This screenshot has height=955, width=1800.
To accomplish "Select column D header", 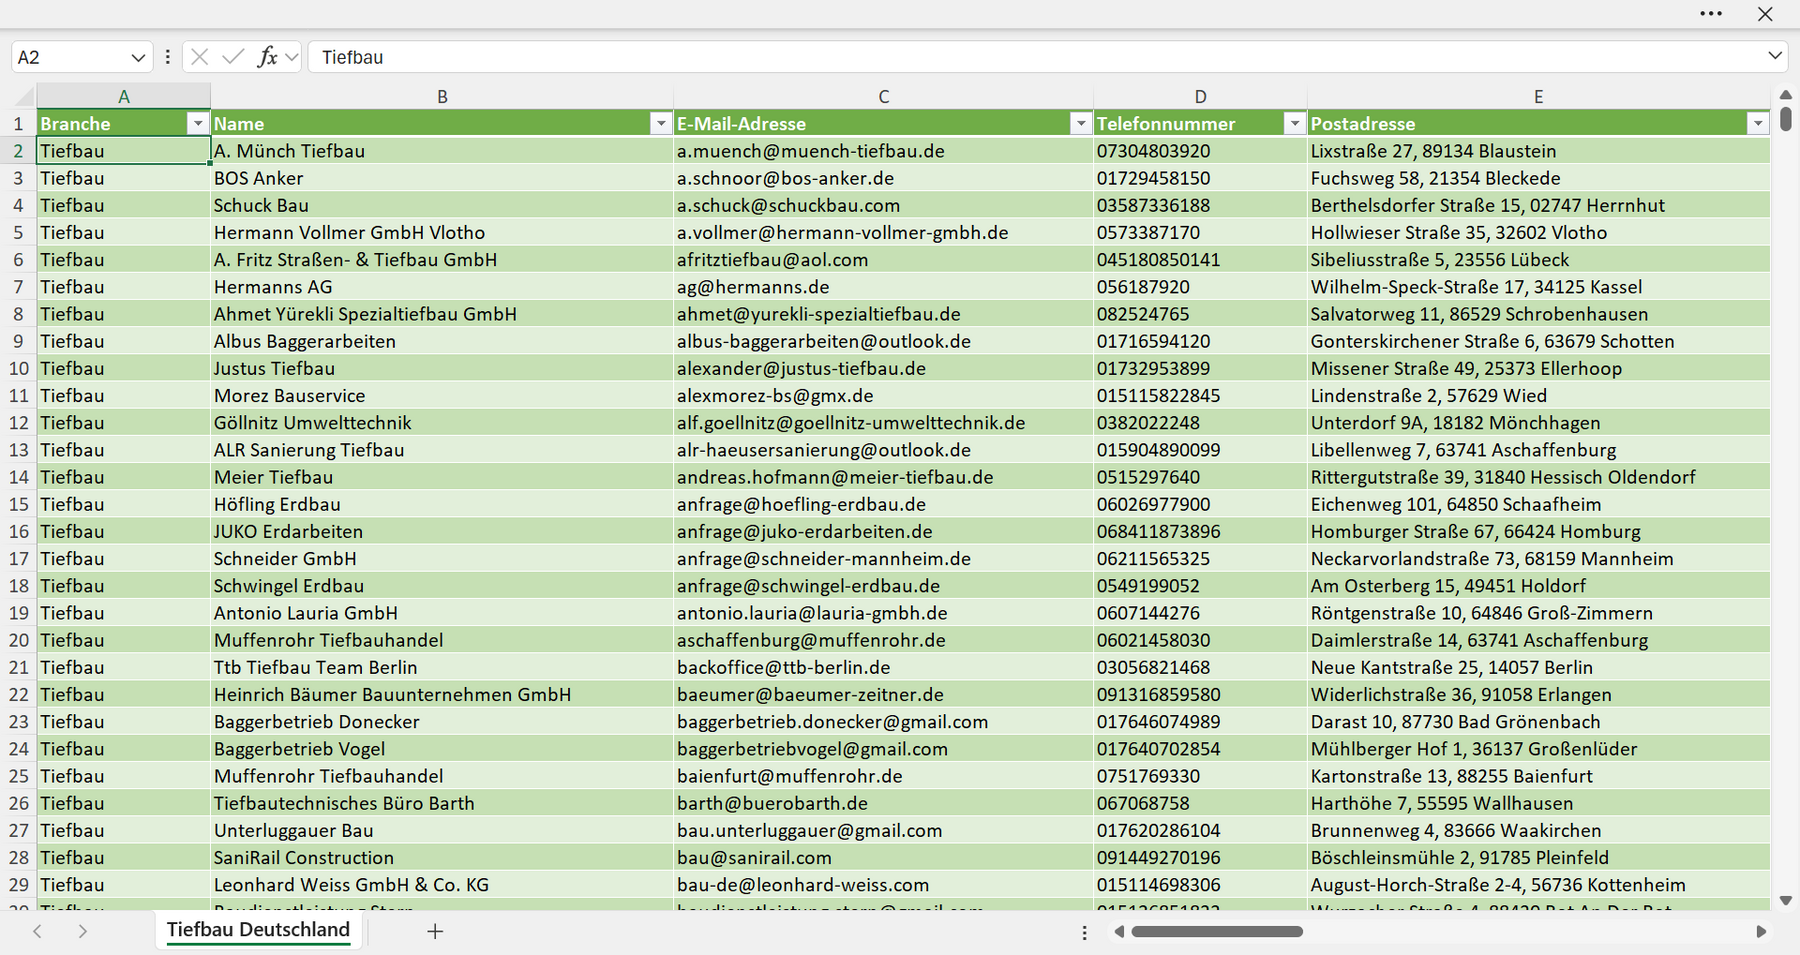I will 1200,97.
